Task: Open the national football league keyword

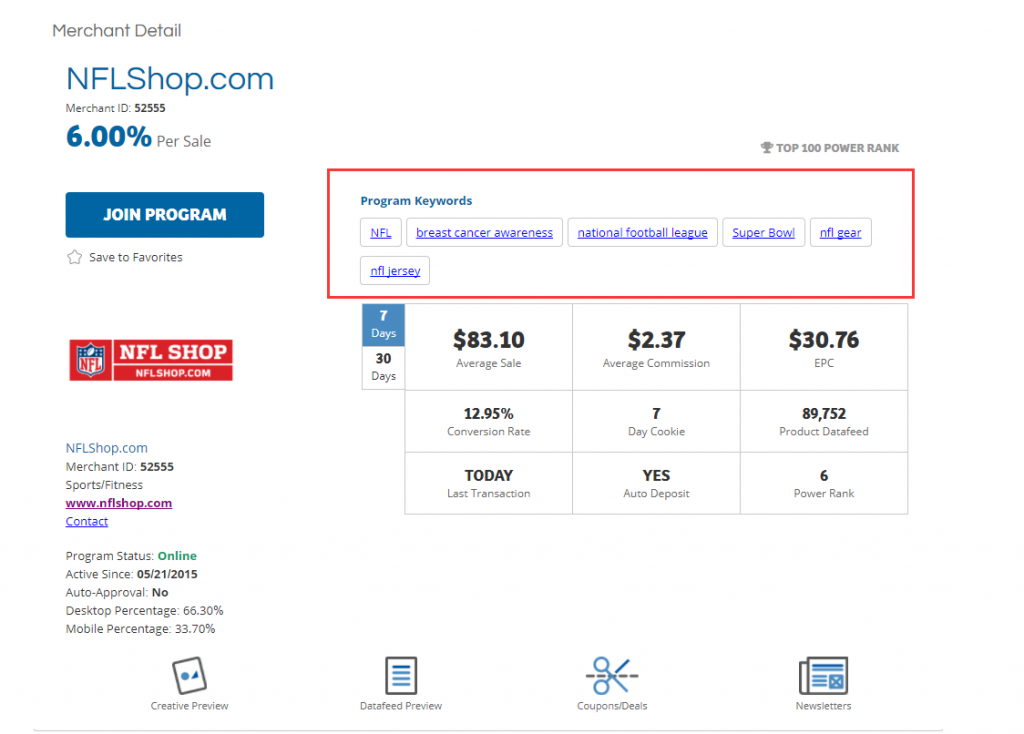Action: (643, 232)
